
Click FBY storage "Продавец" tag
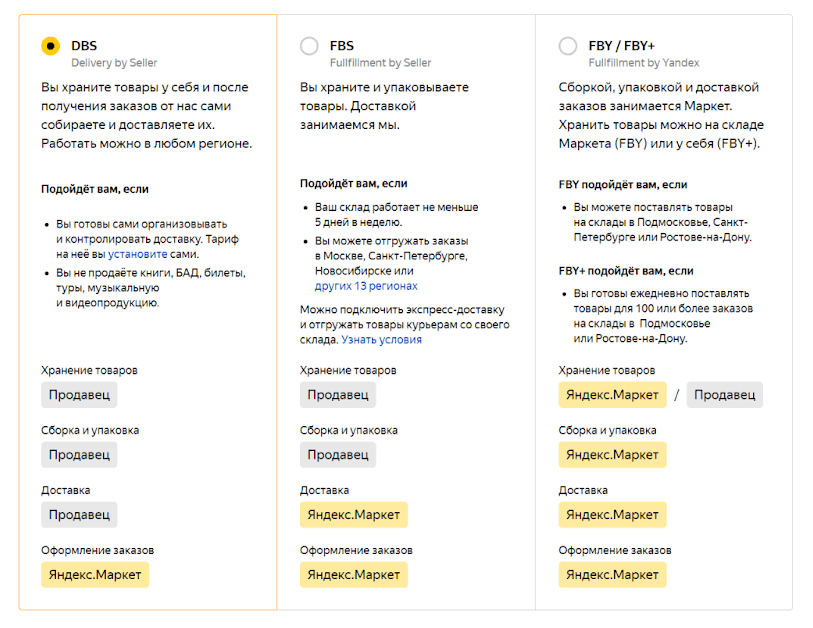[x=724, y=395]
